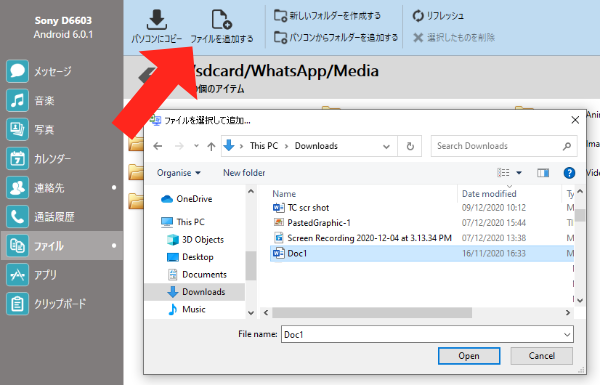Select Files (ファイル) in the sidebar

(x=61, y=245)
